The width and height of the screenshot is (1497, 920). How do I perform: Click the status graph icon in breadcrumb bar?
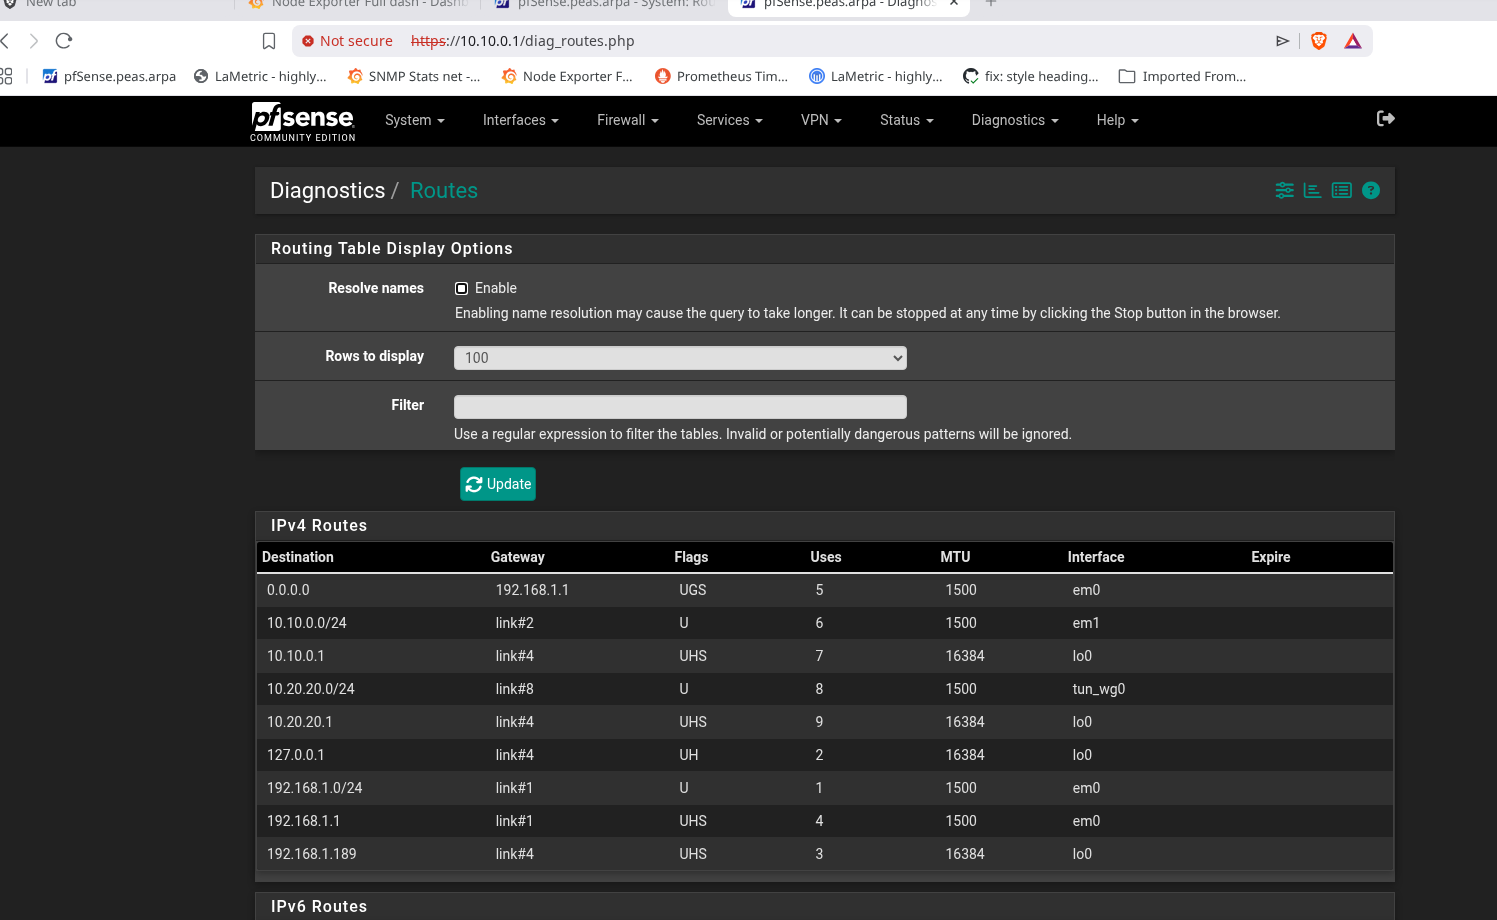coord(1313,190)
